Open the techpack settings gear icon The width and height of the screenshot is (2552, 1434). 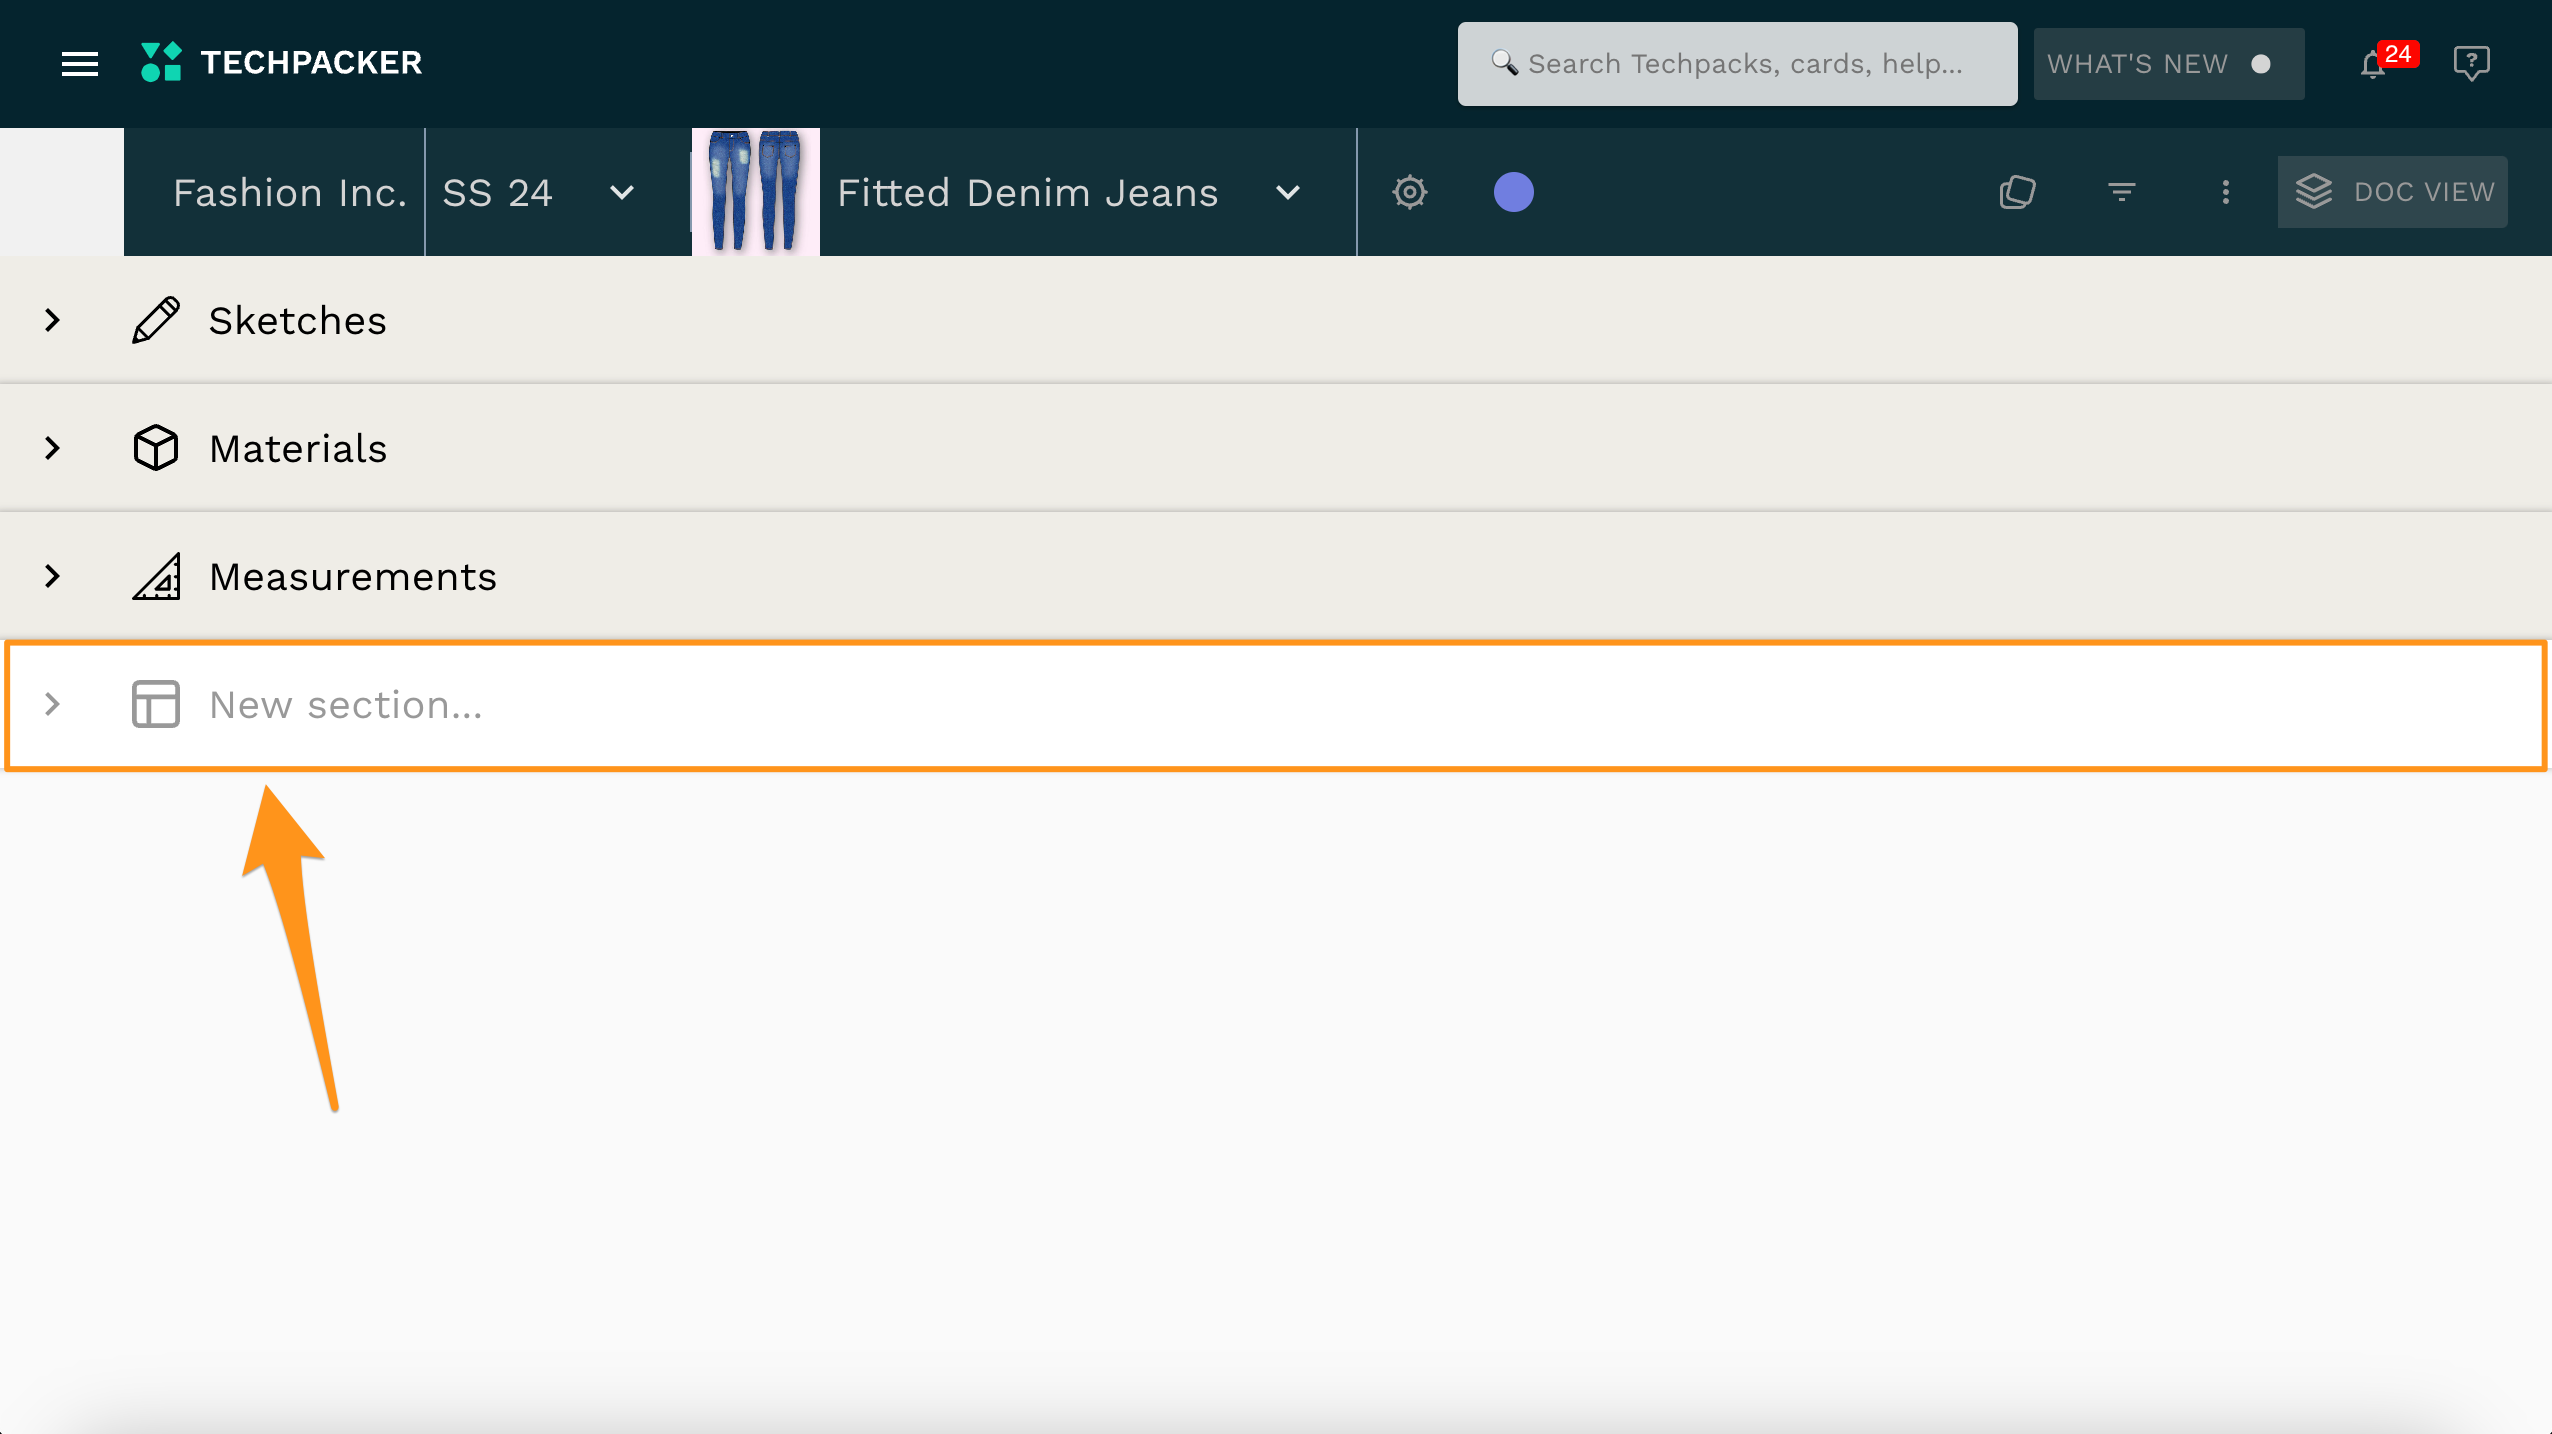click(1409, 192)
